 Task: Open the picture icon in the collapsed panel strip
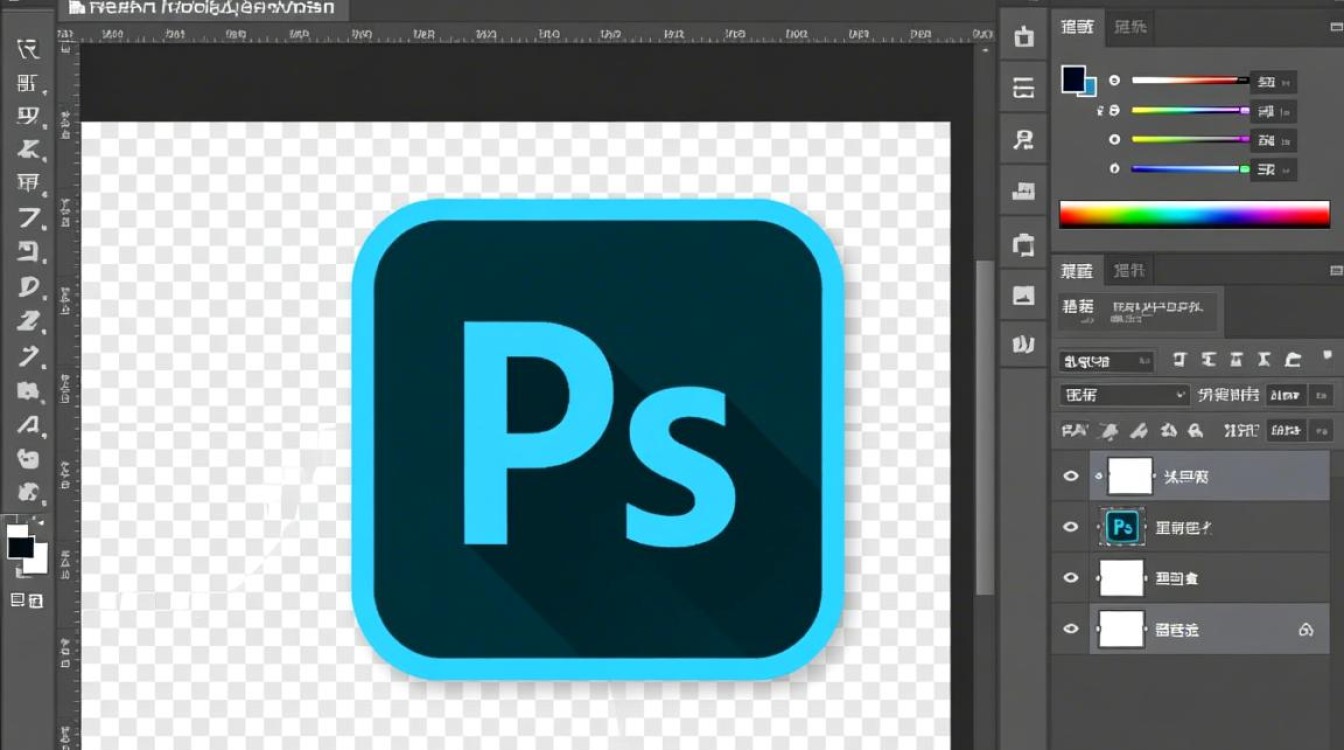coord(1023,295)
